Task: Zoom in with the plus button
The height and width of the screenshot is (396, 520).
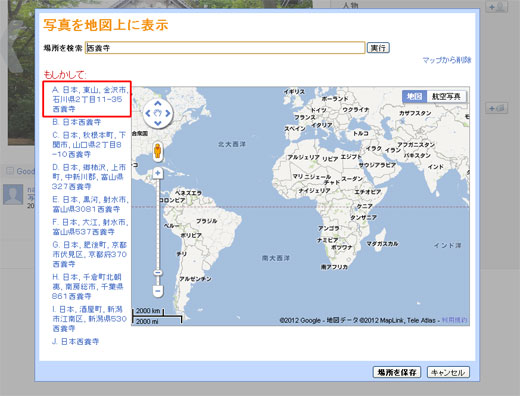Action: pyautogui.click(x=158, y=173)
